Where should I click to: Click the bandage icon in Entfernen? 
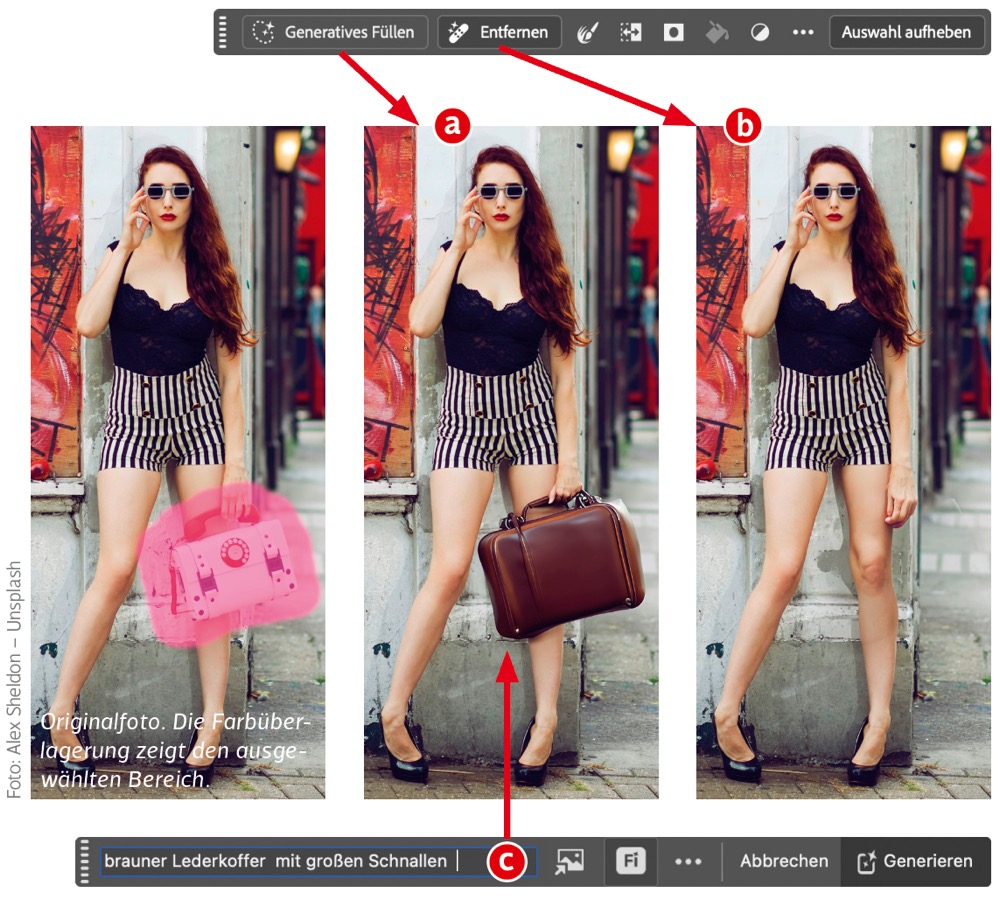[x=458, y=32]
